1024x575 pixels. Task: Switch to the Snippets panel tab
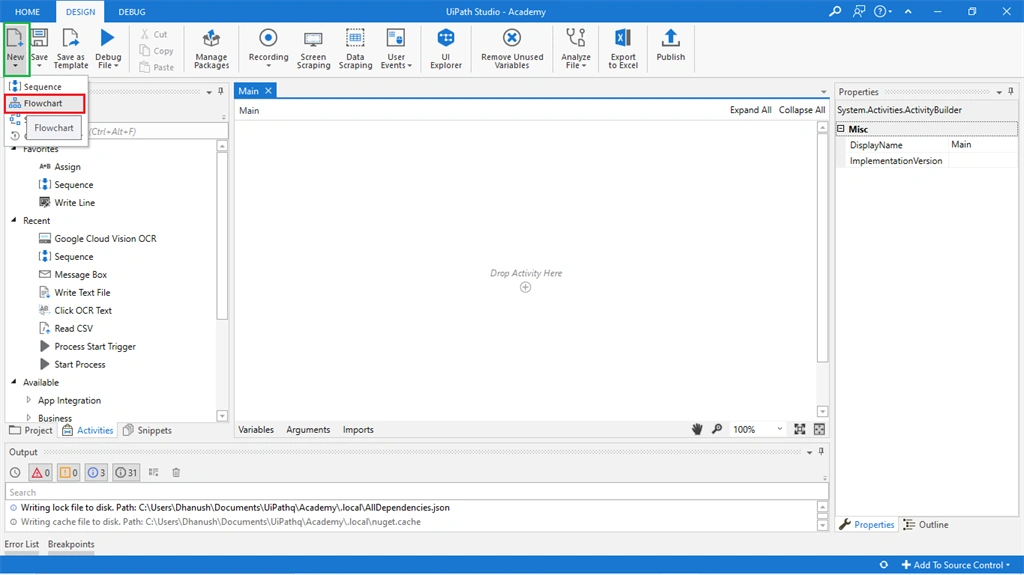tap(147, 430)
